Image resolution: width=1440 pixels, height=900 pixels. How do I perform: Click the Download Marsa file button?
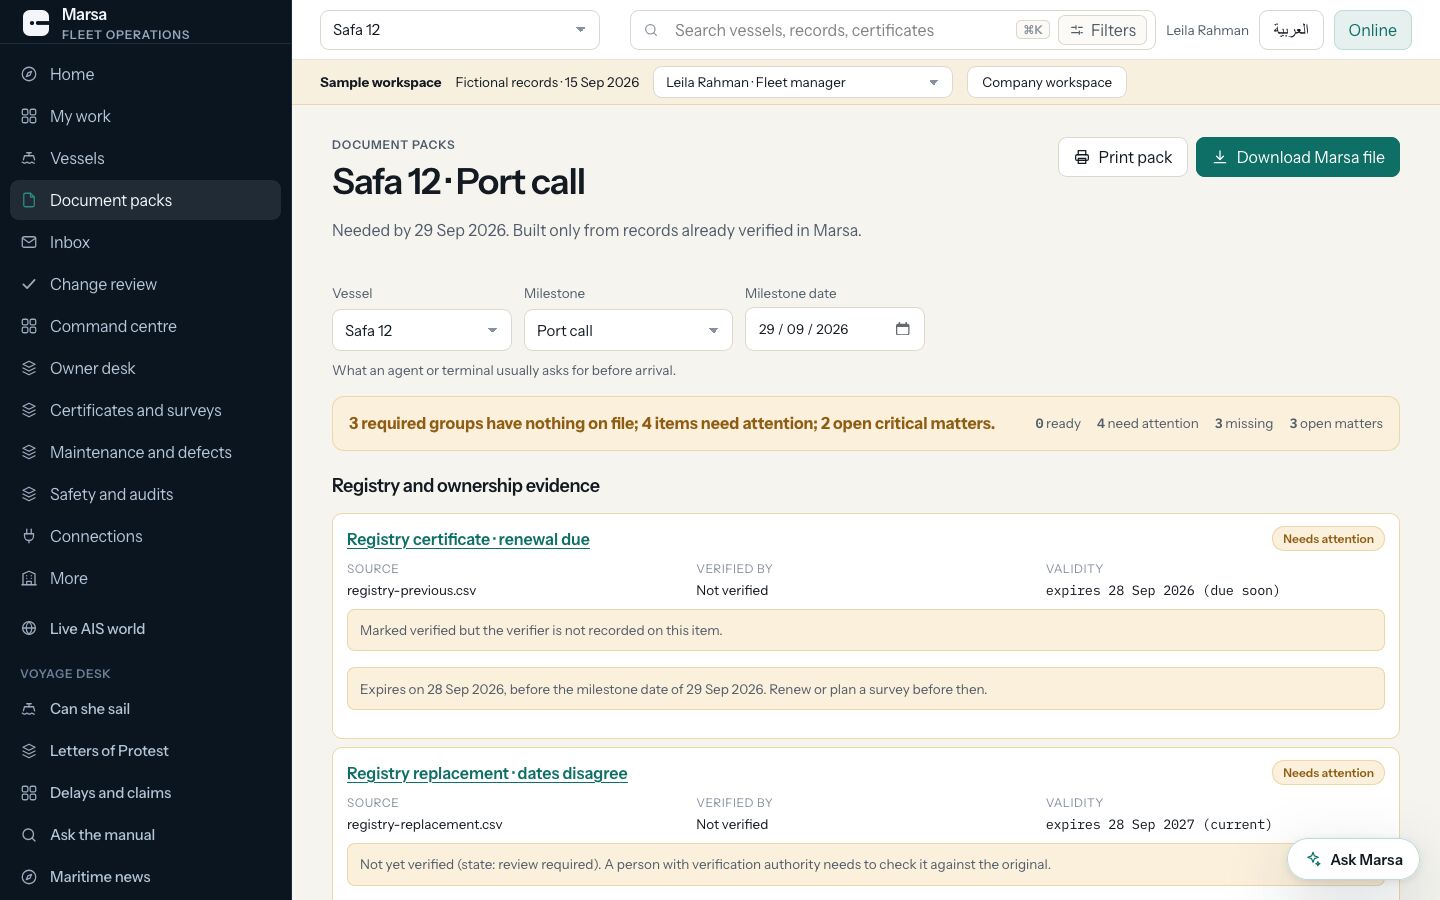(1298, 157)
